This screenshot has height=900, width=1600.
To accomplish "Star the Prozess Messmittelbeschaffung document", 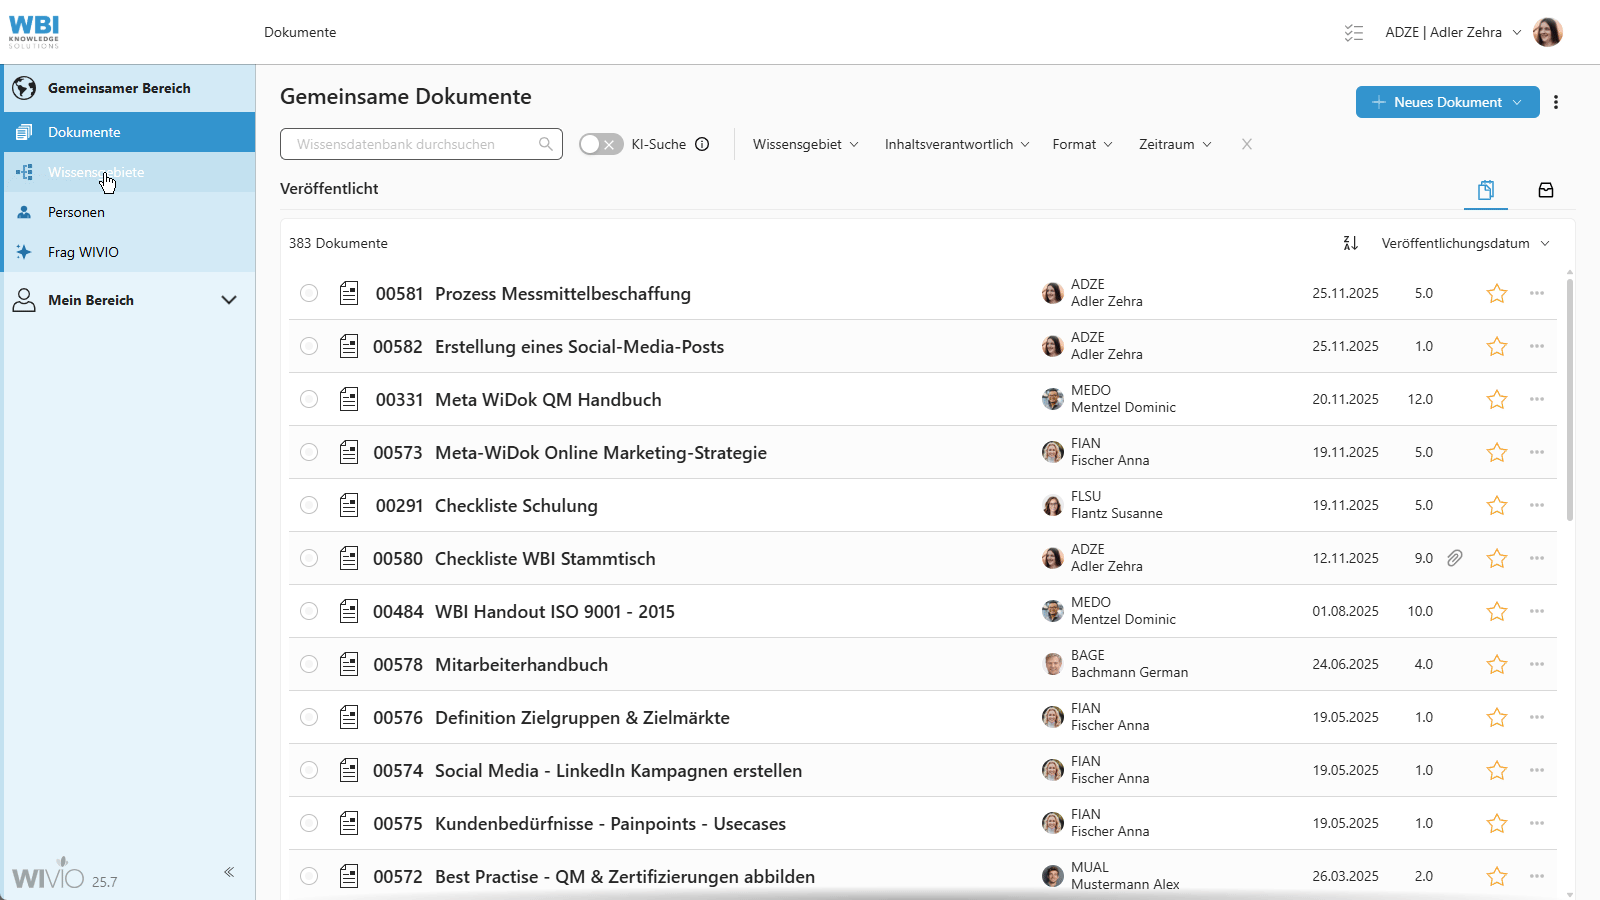I will 1496,294.
